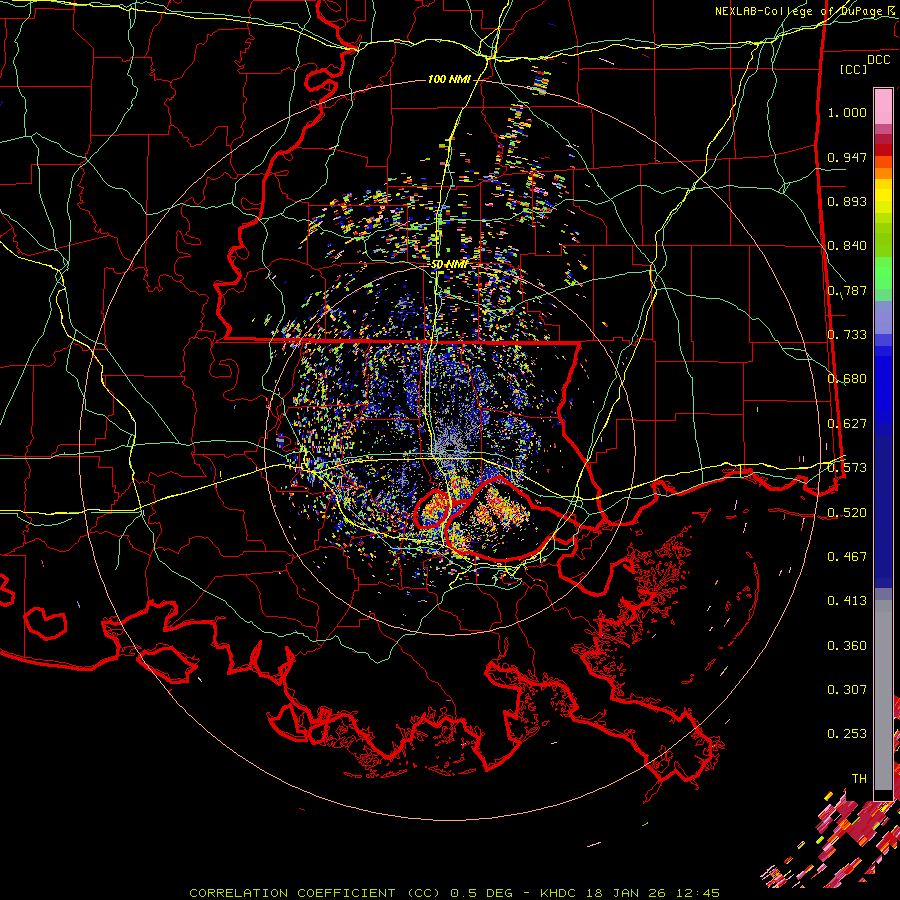Viewport: 900px width, 900px height.
Task: Select the 0.253 scale value
Action: pyautogui.click(x=847, y=734)
